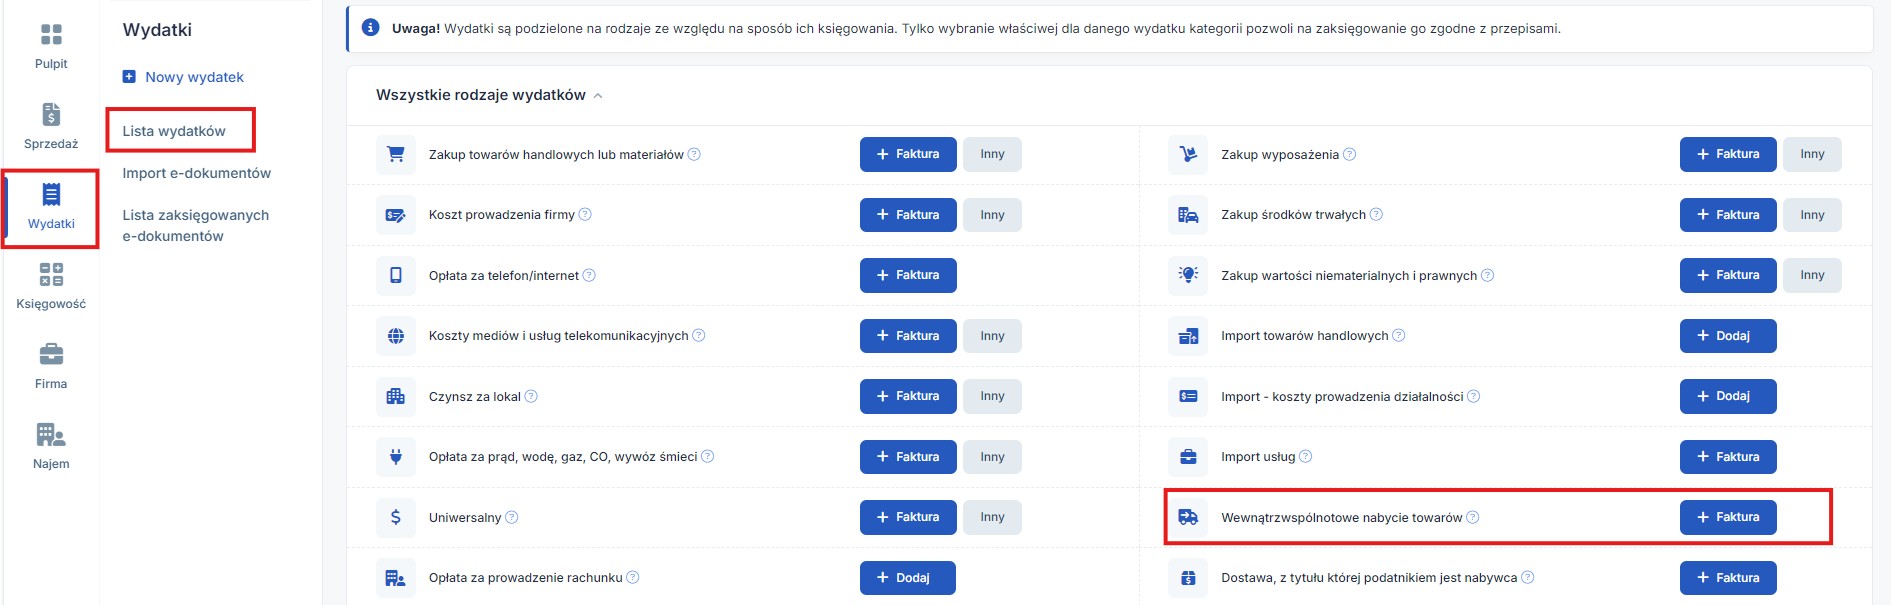The image size is (1891, 605).
Task: Click the Nowy wydatek link
Action: point(194,77)
